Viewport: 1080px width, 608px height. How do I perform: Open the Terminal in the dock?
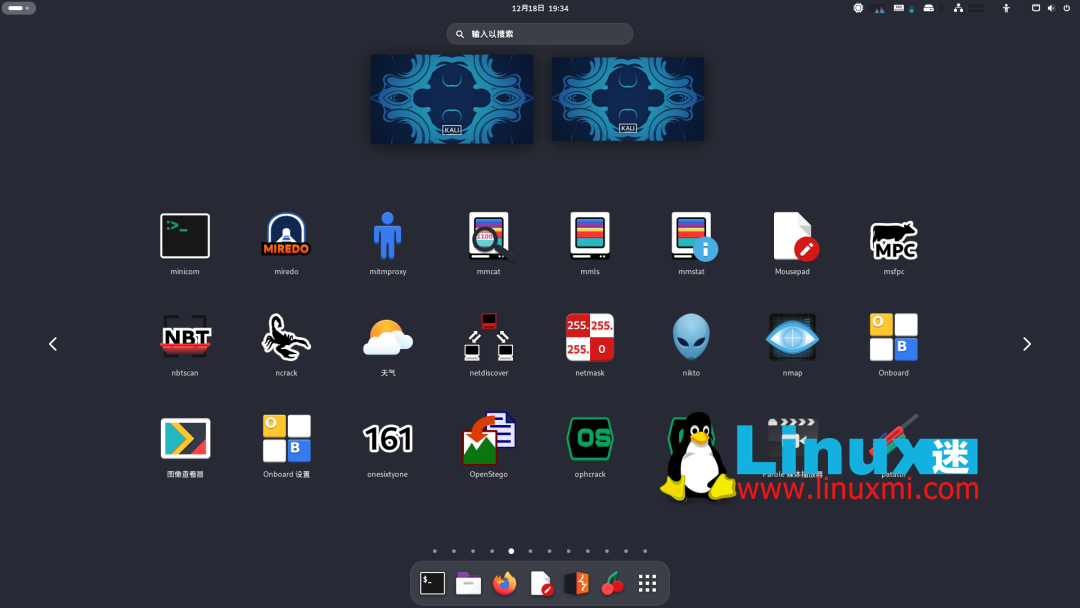tap(433, 583)
